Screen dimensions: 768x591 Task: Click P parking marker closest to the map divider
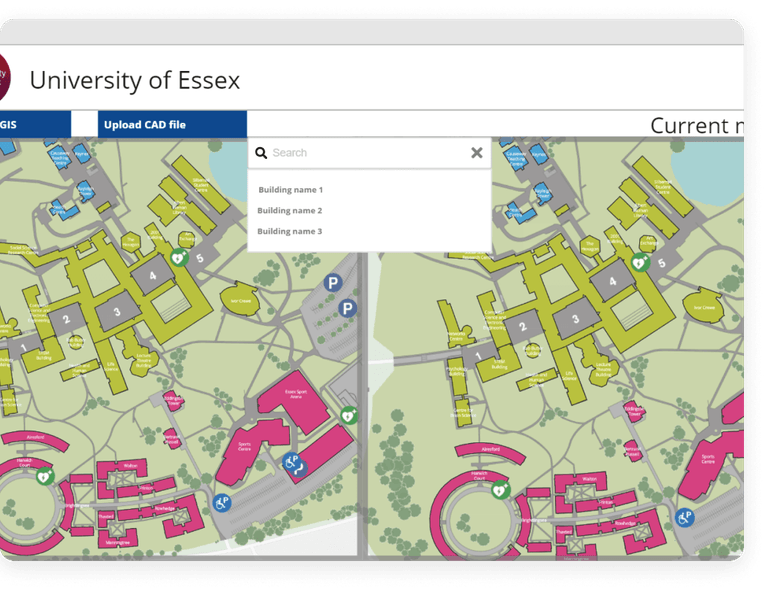click(x=347, y=308)
